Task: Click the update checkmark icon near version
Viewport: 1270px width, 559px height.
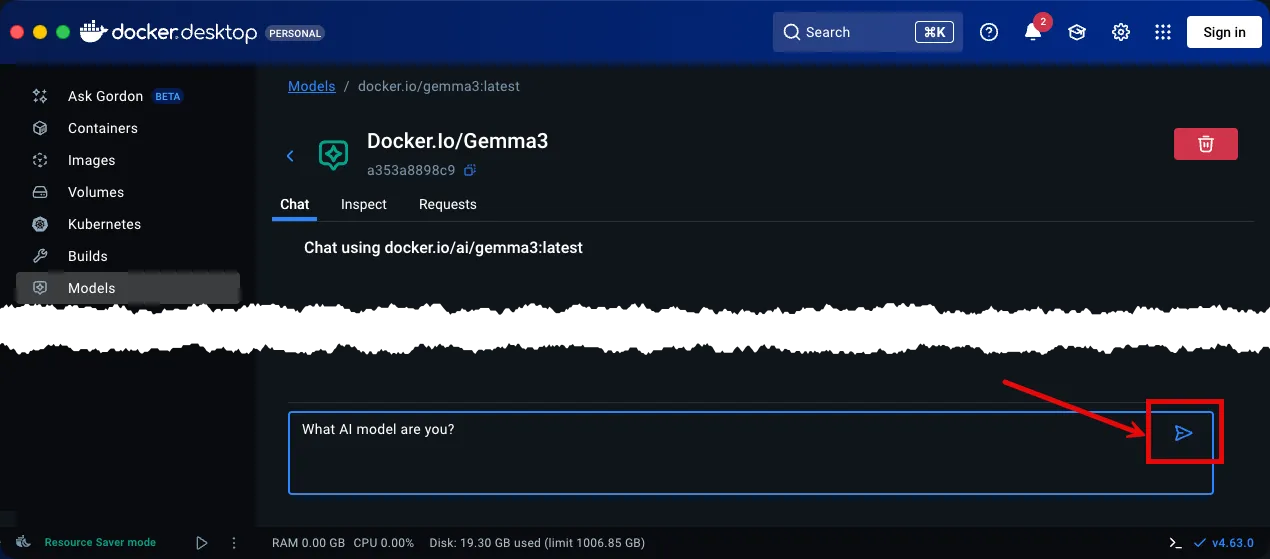Action: coord(1200,543)
